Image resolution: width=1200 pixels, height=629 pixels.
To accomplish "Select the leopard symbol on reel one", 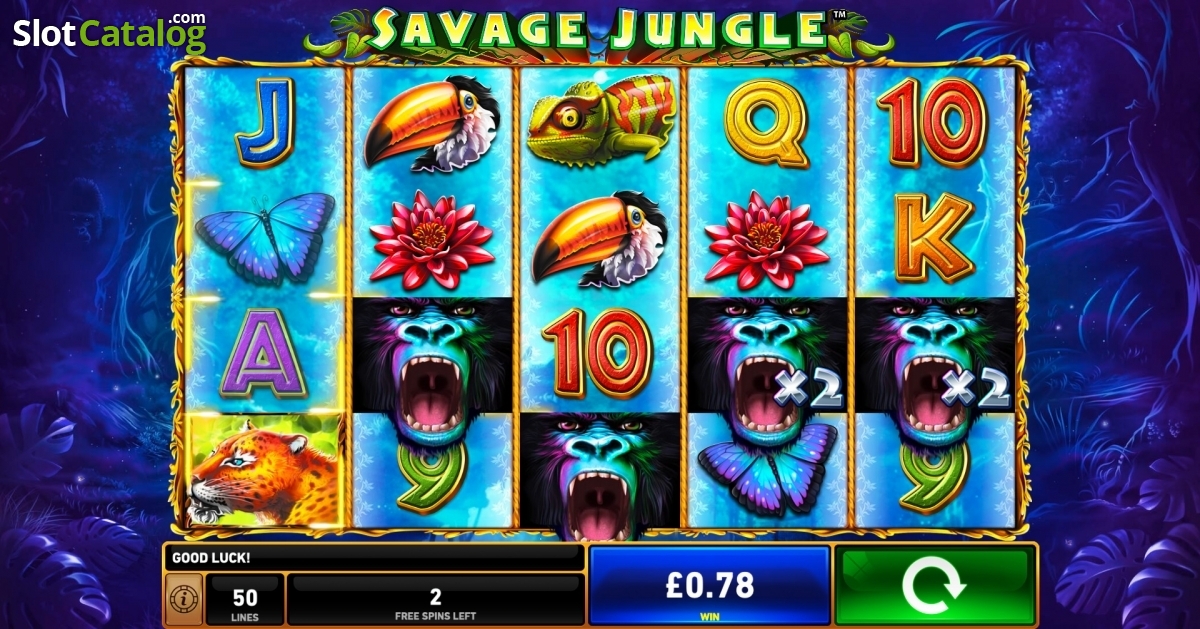I will [x=265, y=470].
